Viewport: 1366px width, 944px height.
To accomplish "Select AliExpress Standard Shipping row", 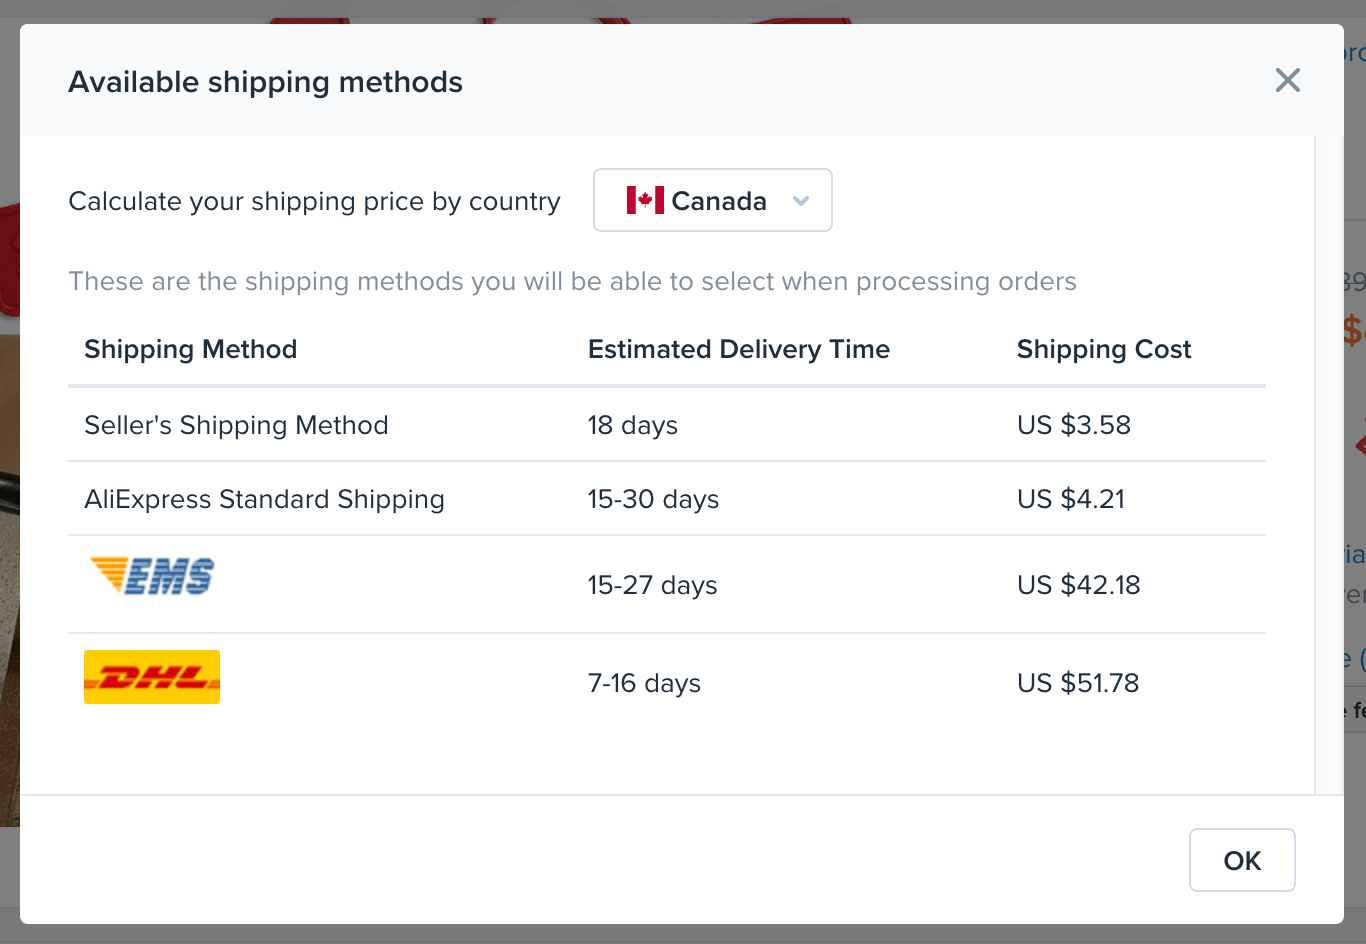I will point(264,499).
